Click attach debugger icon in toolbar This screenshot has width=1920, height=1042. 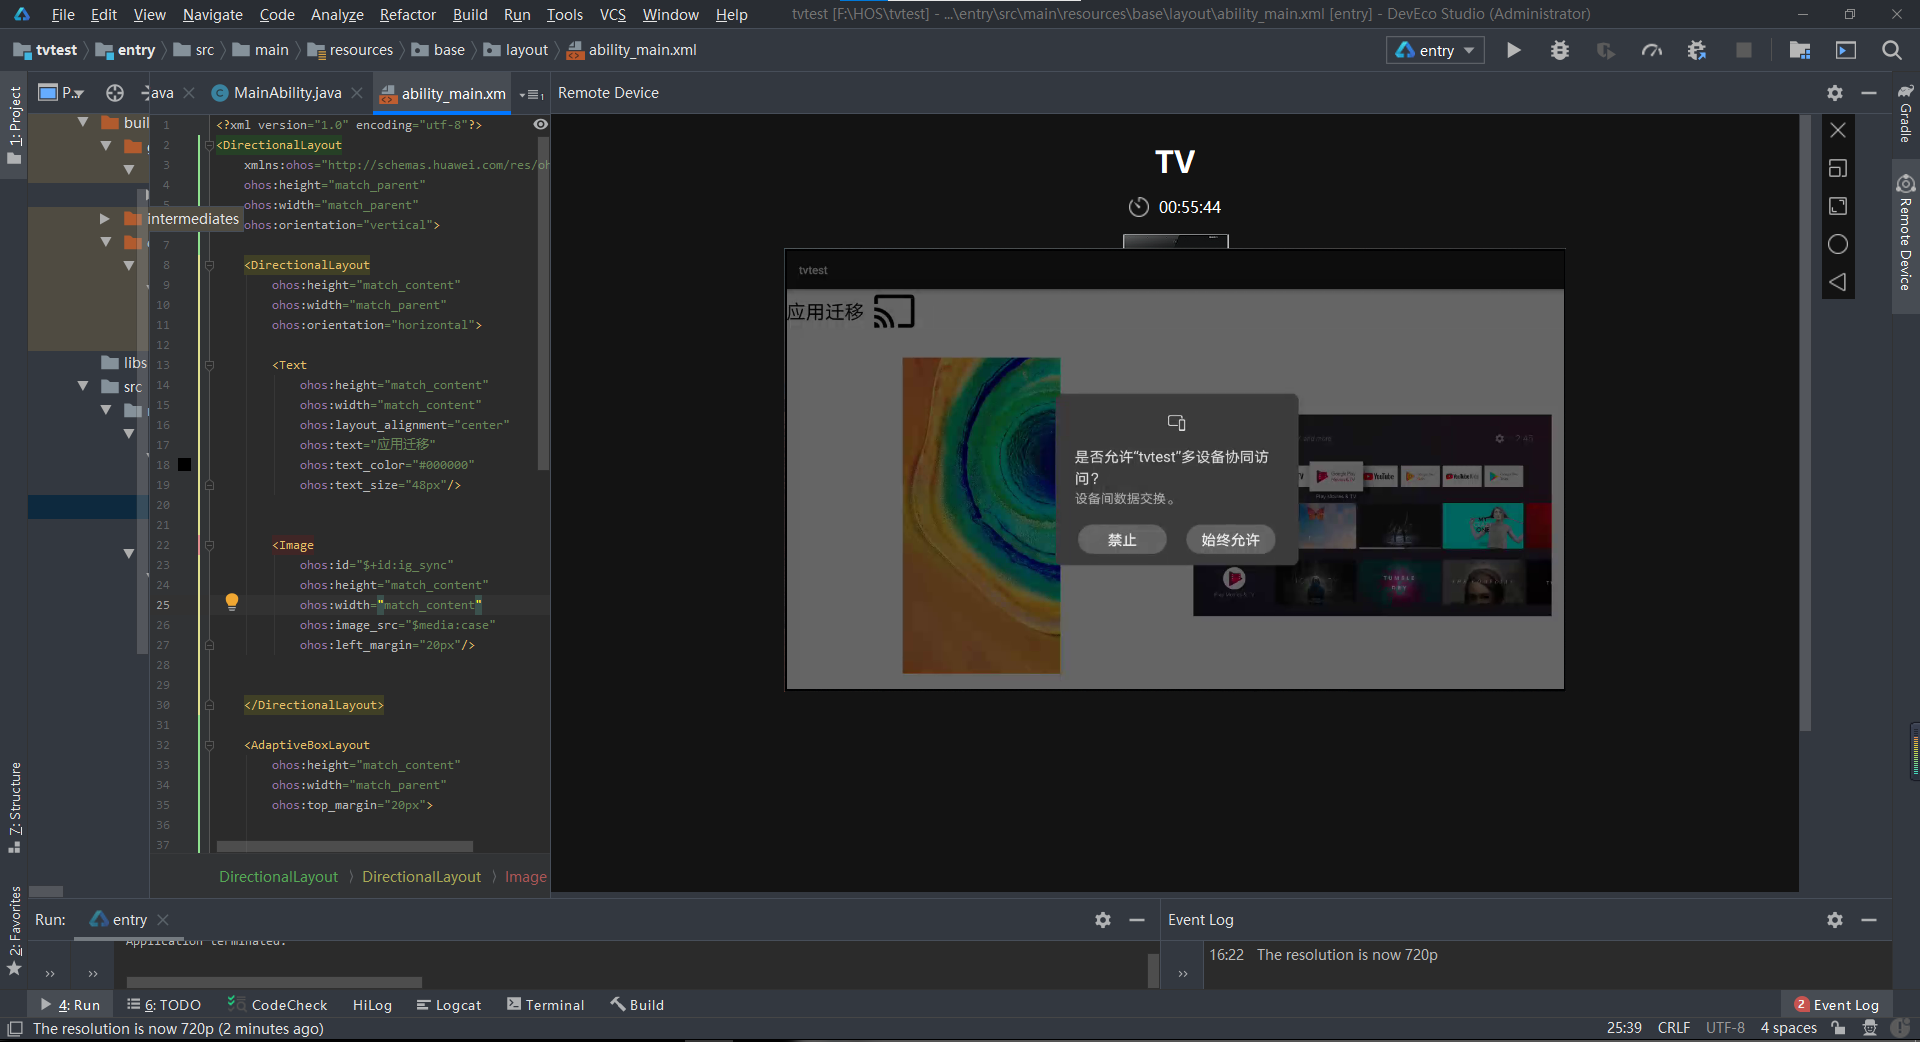[x=1698, y=50]
